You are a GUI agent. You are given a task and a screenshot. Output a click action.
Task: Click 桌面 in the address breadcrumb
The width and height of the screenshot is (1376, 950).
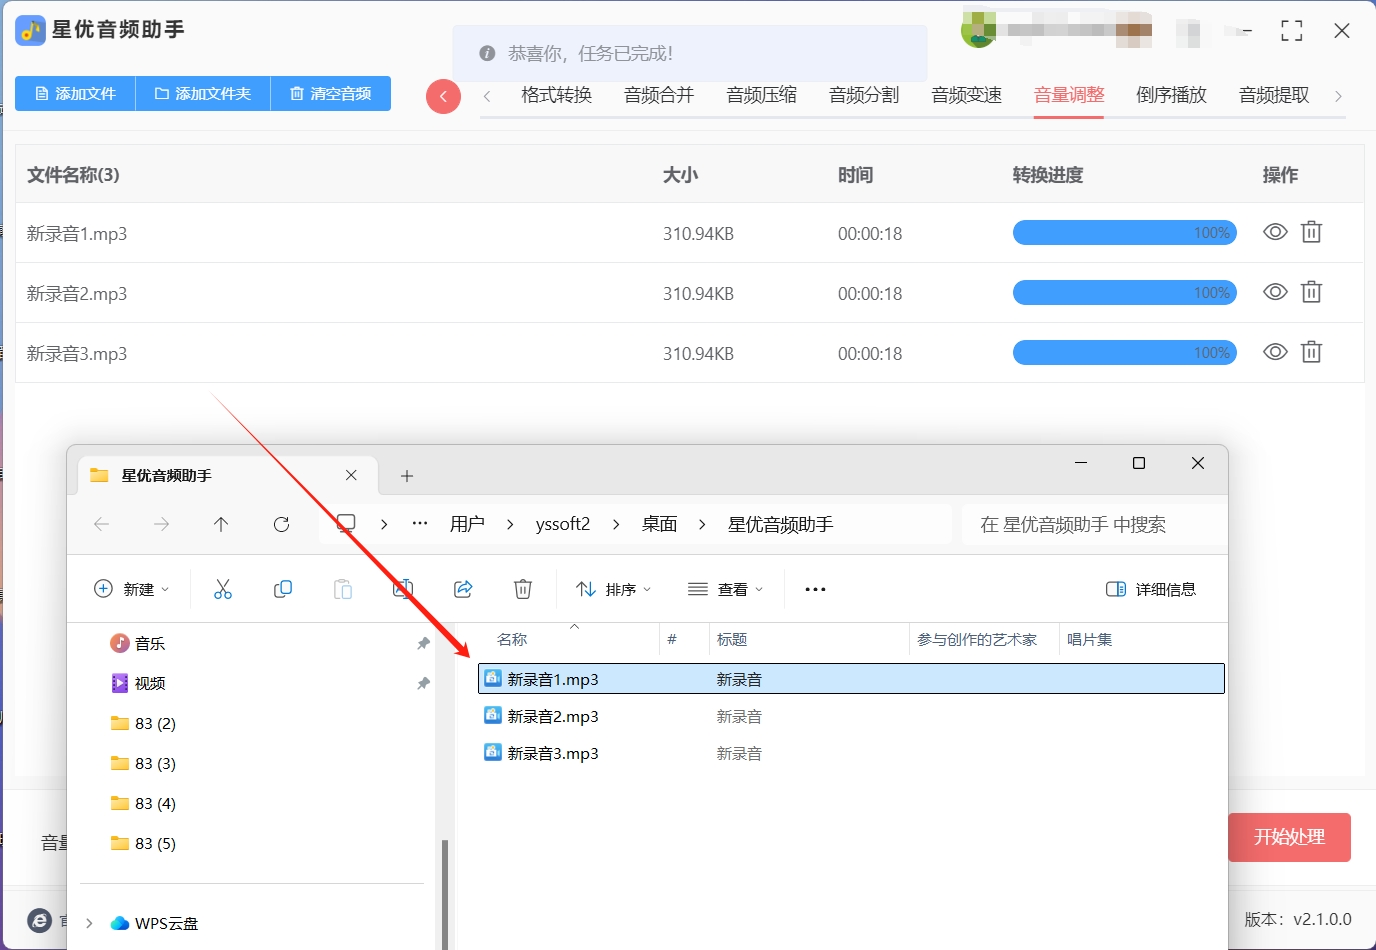pos(660,524)
